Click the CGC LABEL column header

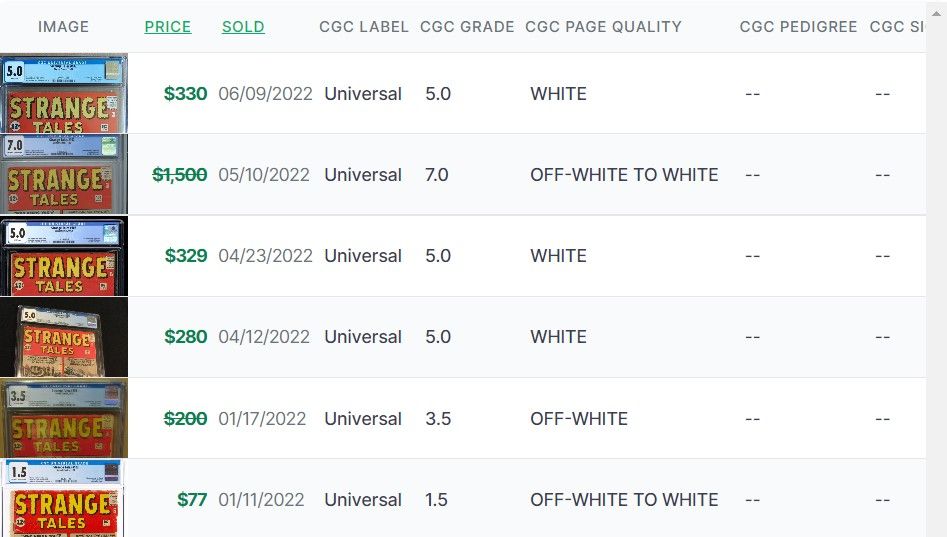364,27
